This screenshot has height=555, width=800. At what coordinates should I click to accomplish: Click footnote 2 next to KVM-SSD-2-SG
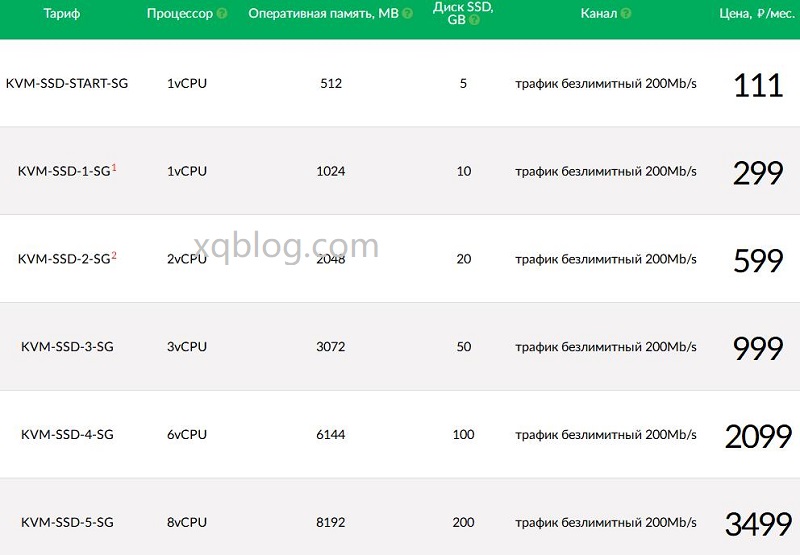pyautogui.click(x=114, y=255)
